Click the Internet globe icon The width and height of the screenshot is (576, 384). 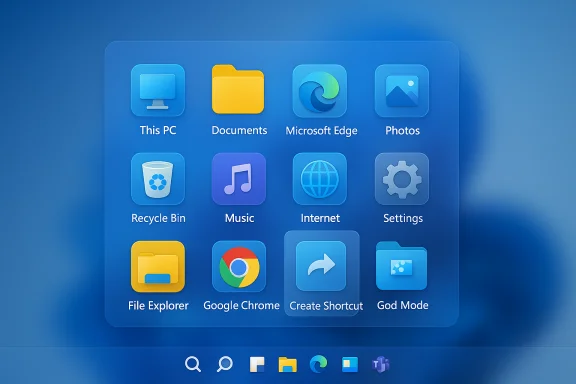tap(320, 179)
